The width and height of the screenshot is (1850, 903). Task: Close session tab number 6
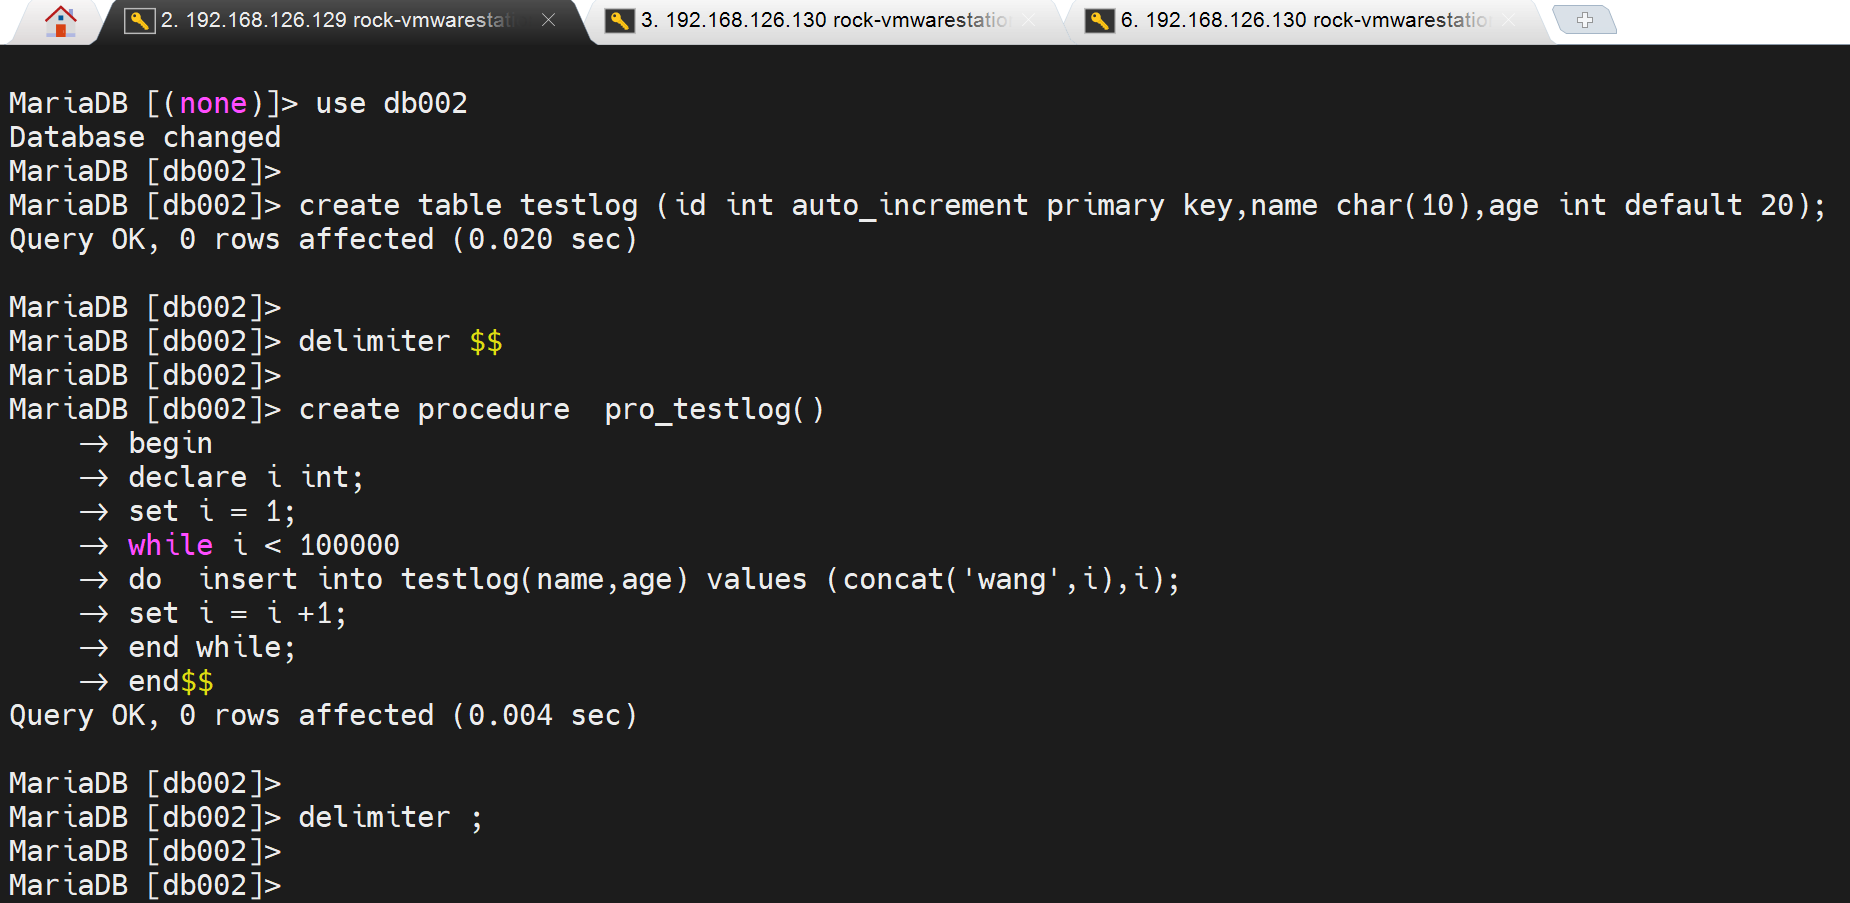1508,20
